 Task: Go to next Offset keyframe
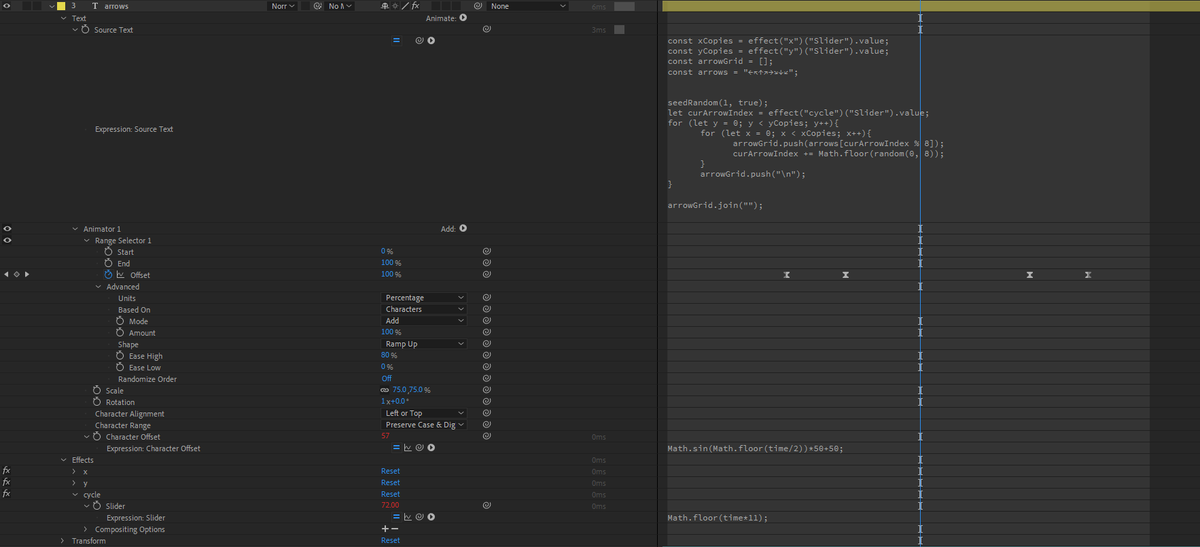pos(26,274)
